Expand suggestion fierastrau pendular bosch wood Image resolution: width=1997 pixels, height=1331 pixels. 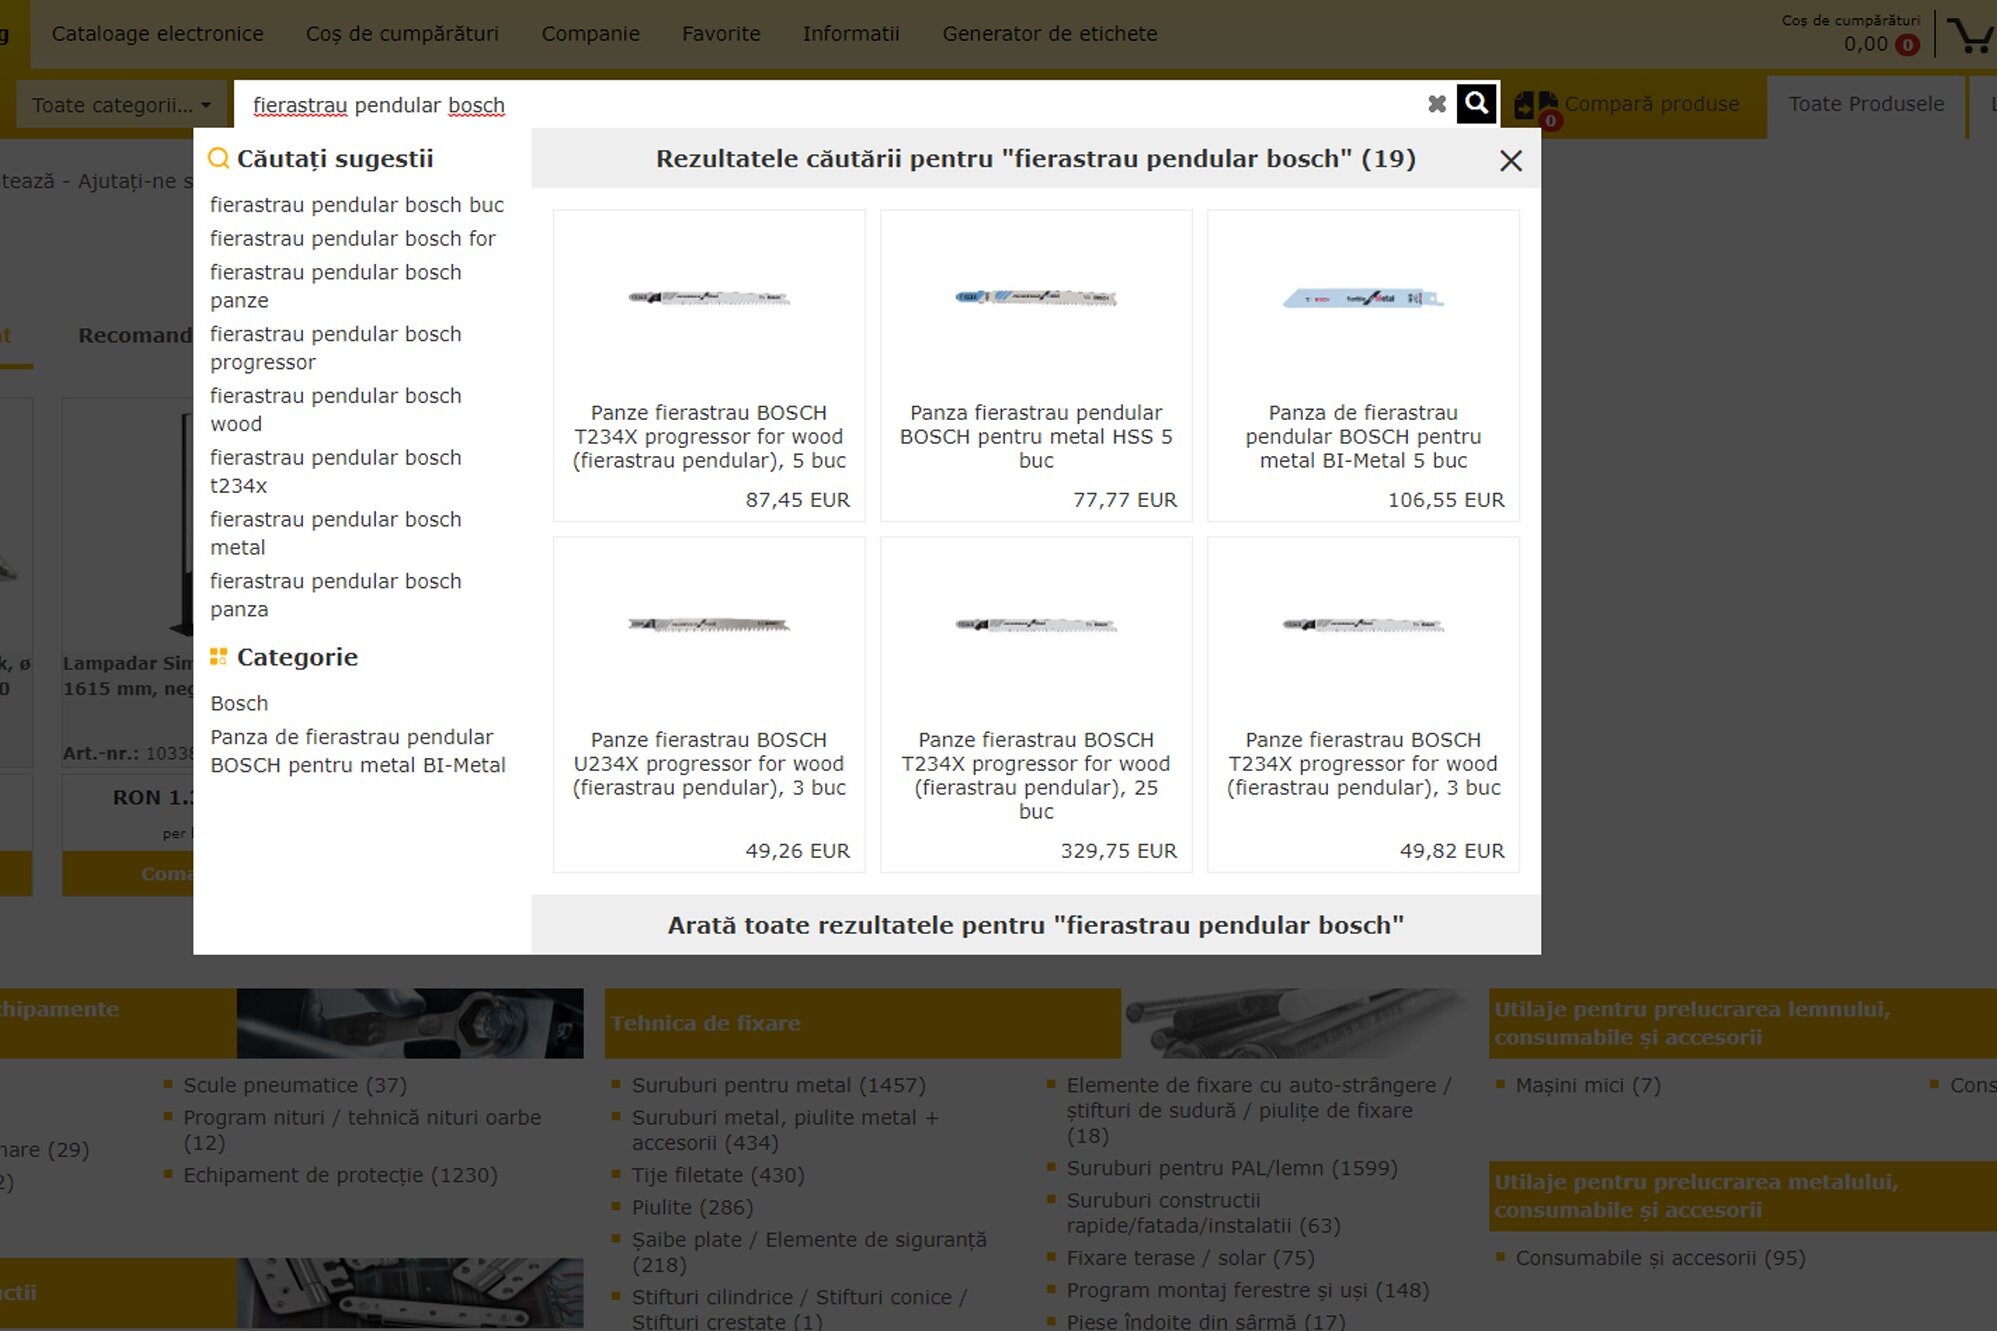click(335, 410)
